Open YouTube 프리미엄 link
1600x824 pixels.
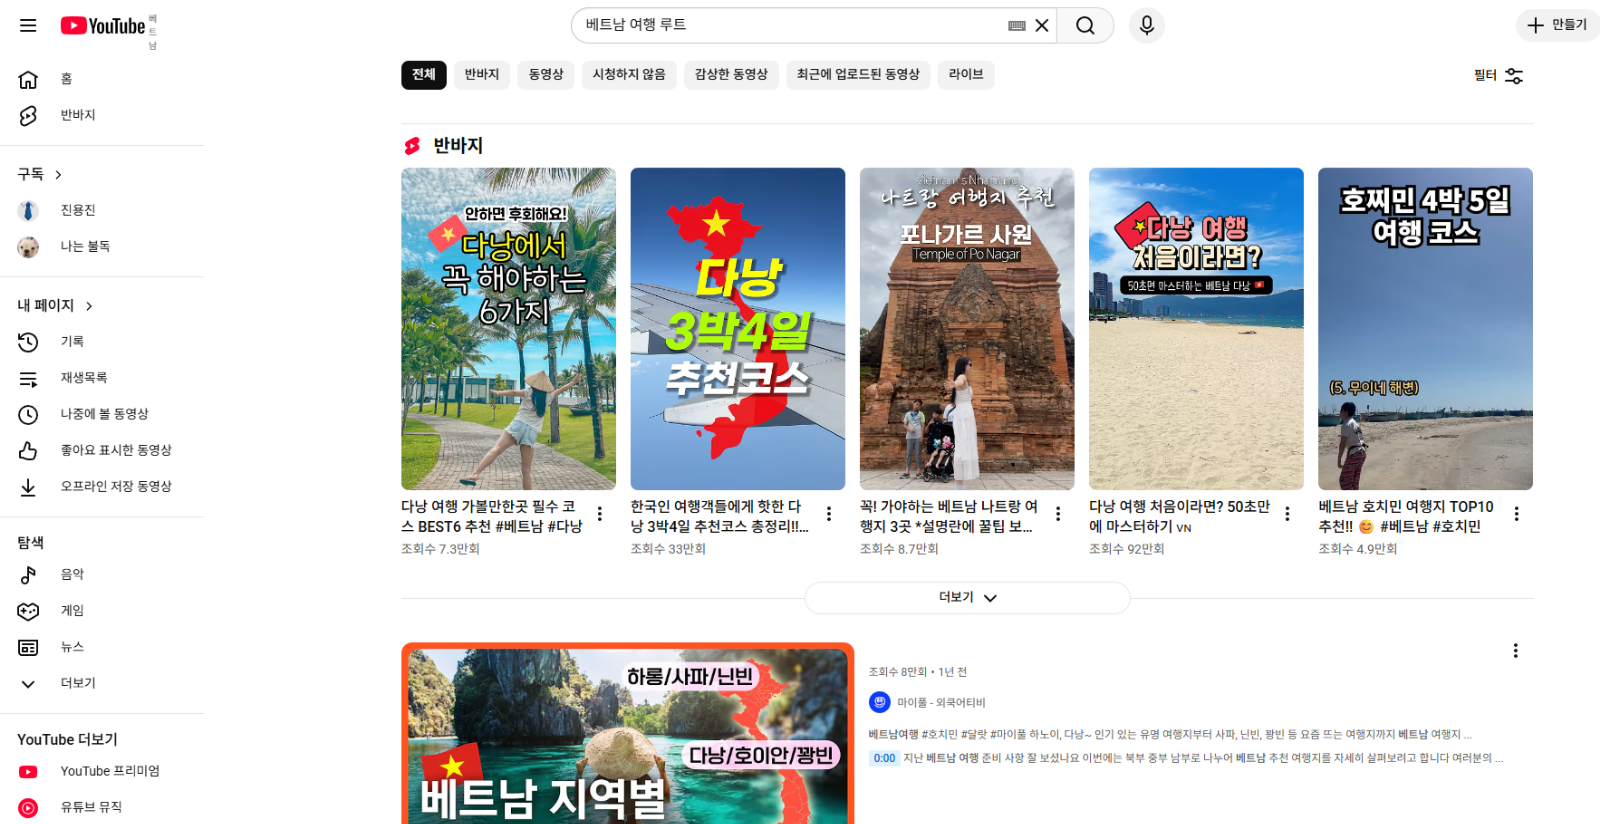[x=102, y=771]
